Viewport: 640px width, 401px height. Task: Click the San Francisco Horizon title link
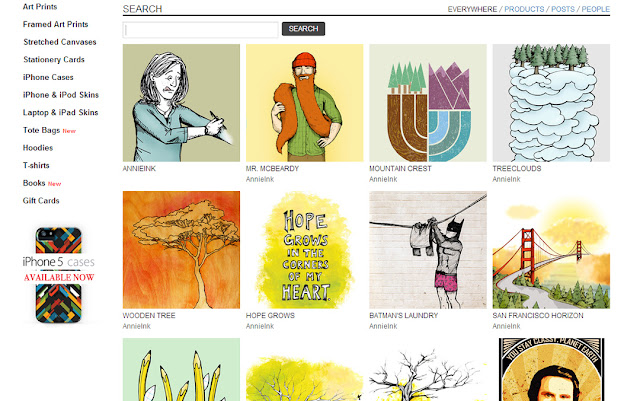(x=538, y=316)
